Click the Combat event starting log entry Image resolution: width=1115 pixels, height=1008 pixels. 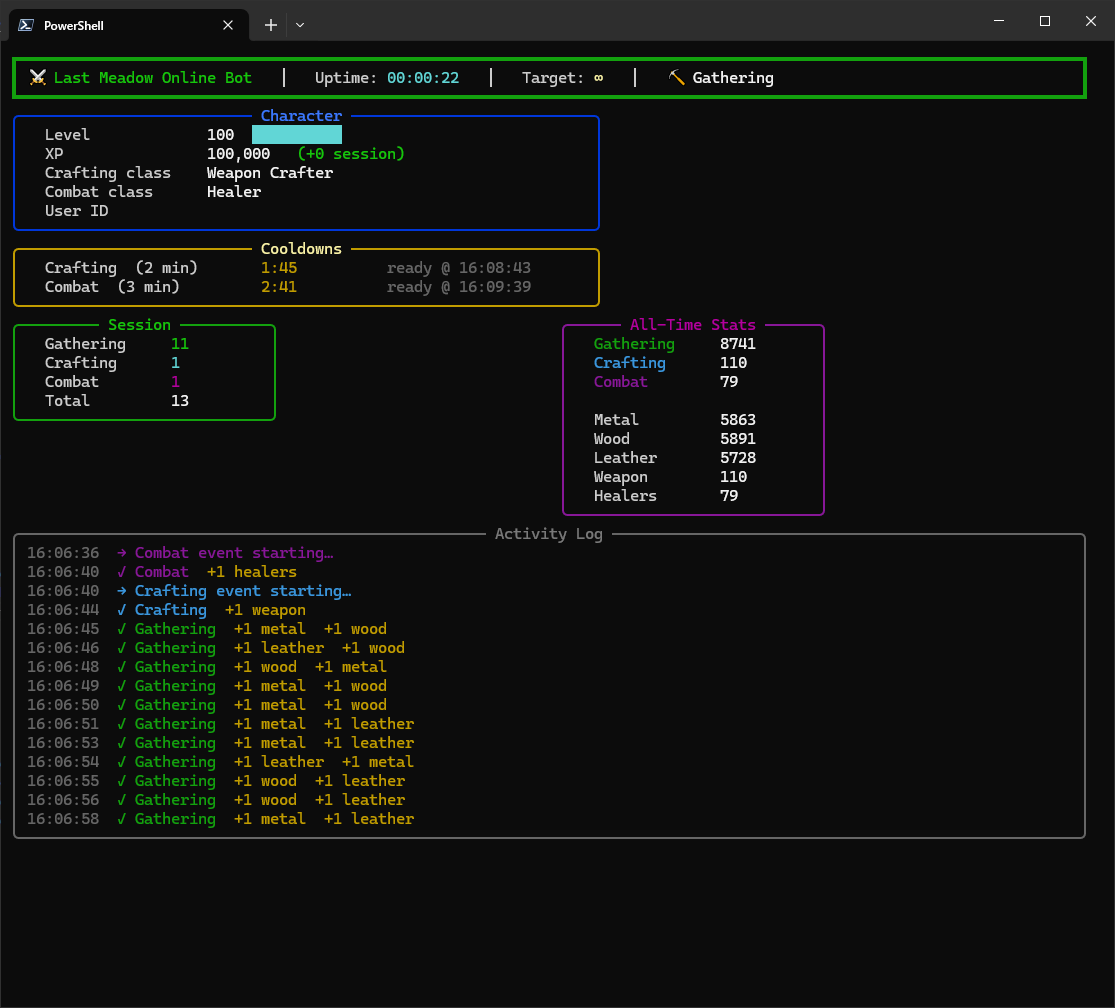(234, 553)
